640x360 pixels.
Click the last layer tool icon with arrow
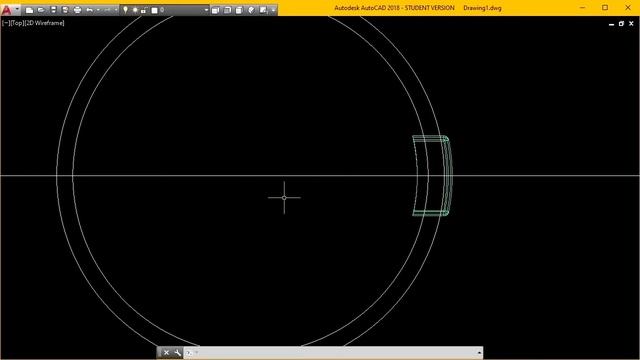(264, 10)
